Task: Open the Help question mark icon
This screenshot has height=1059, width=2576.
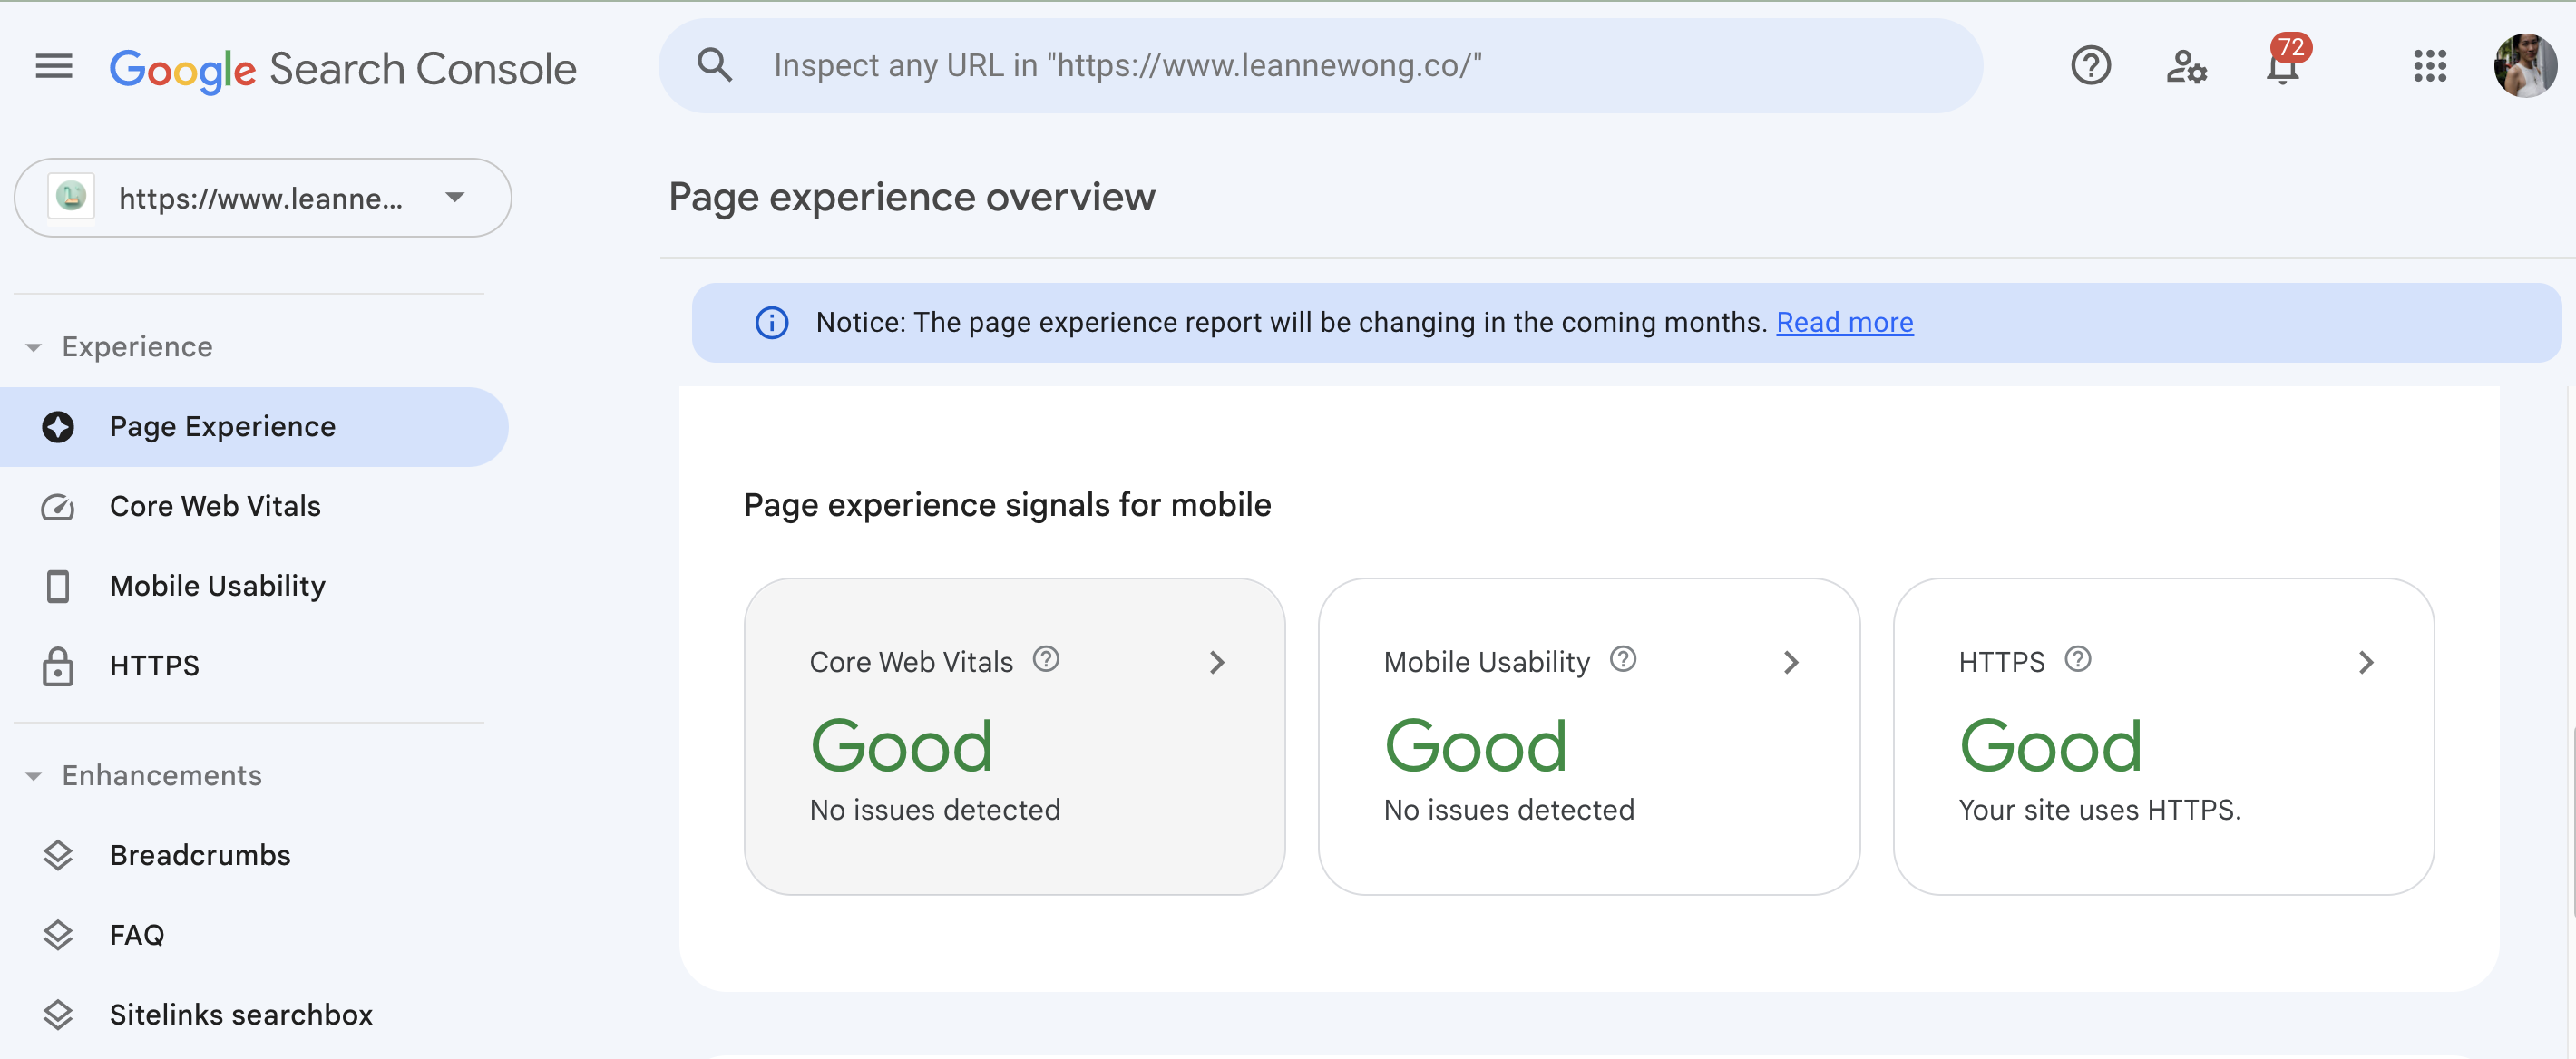Action: (2090, 66)
